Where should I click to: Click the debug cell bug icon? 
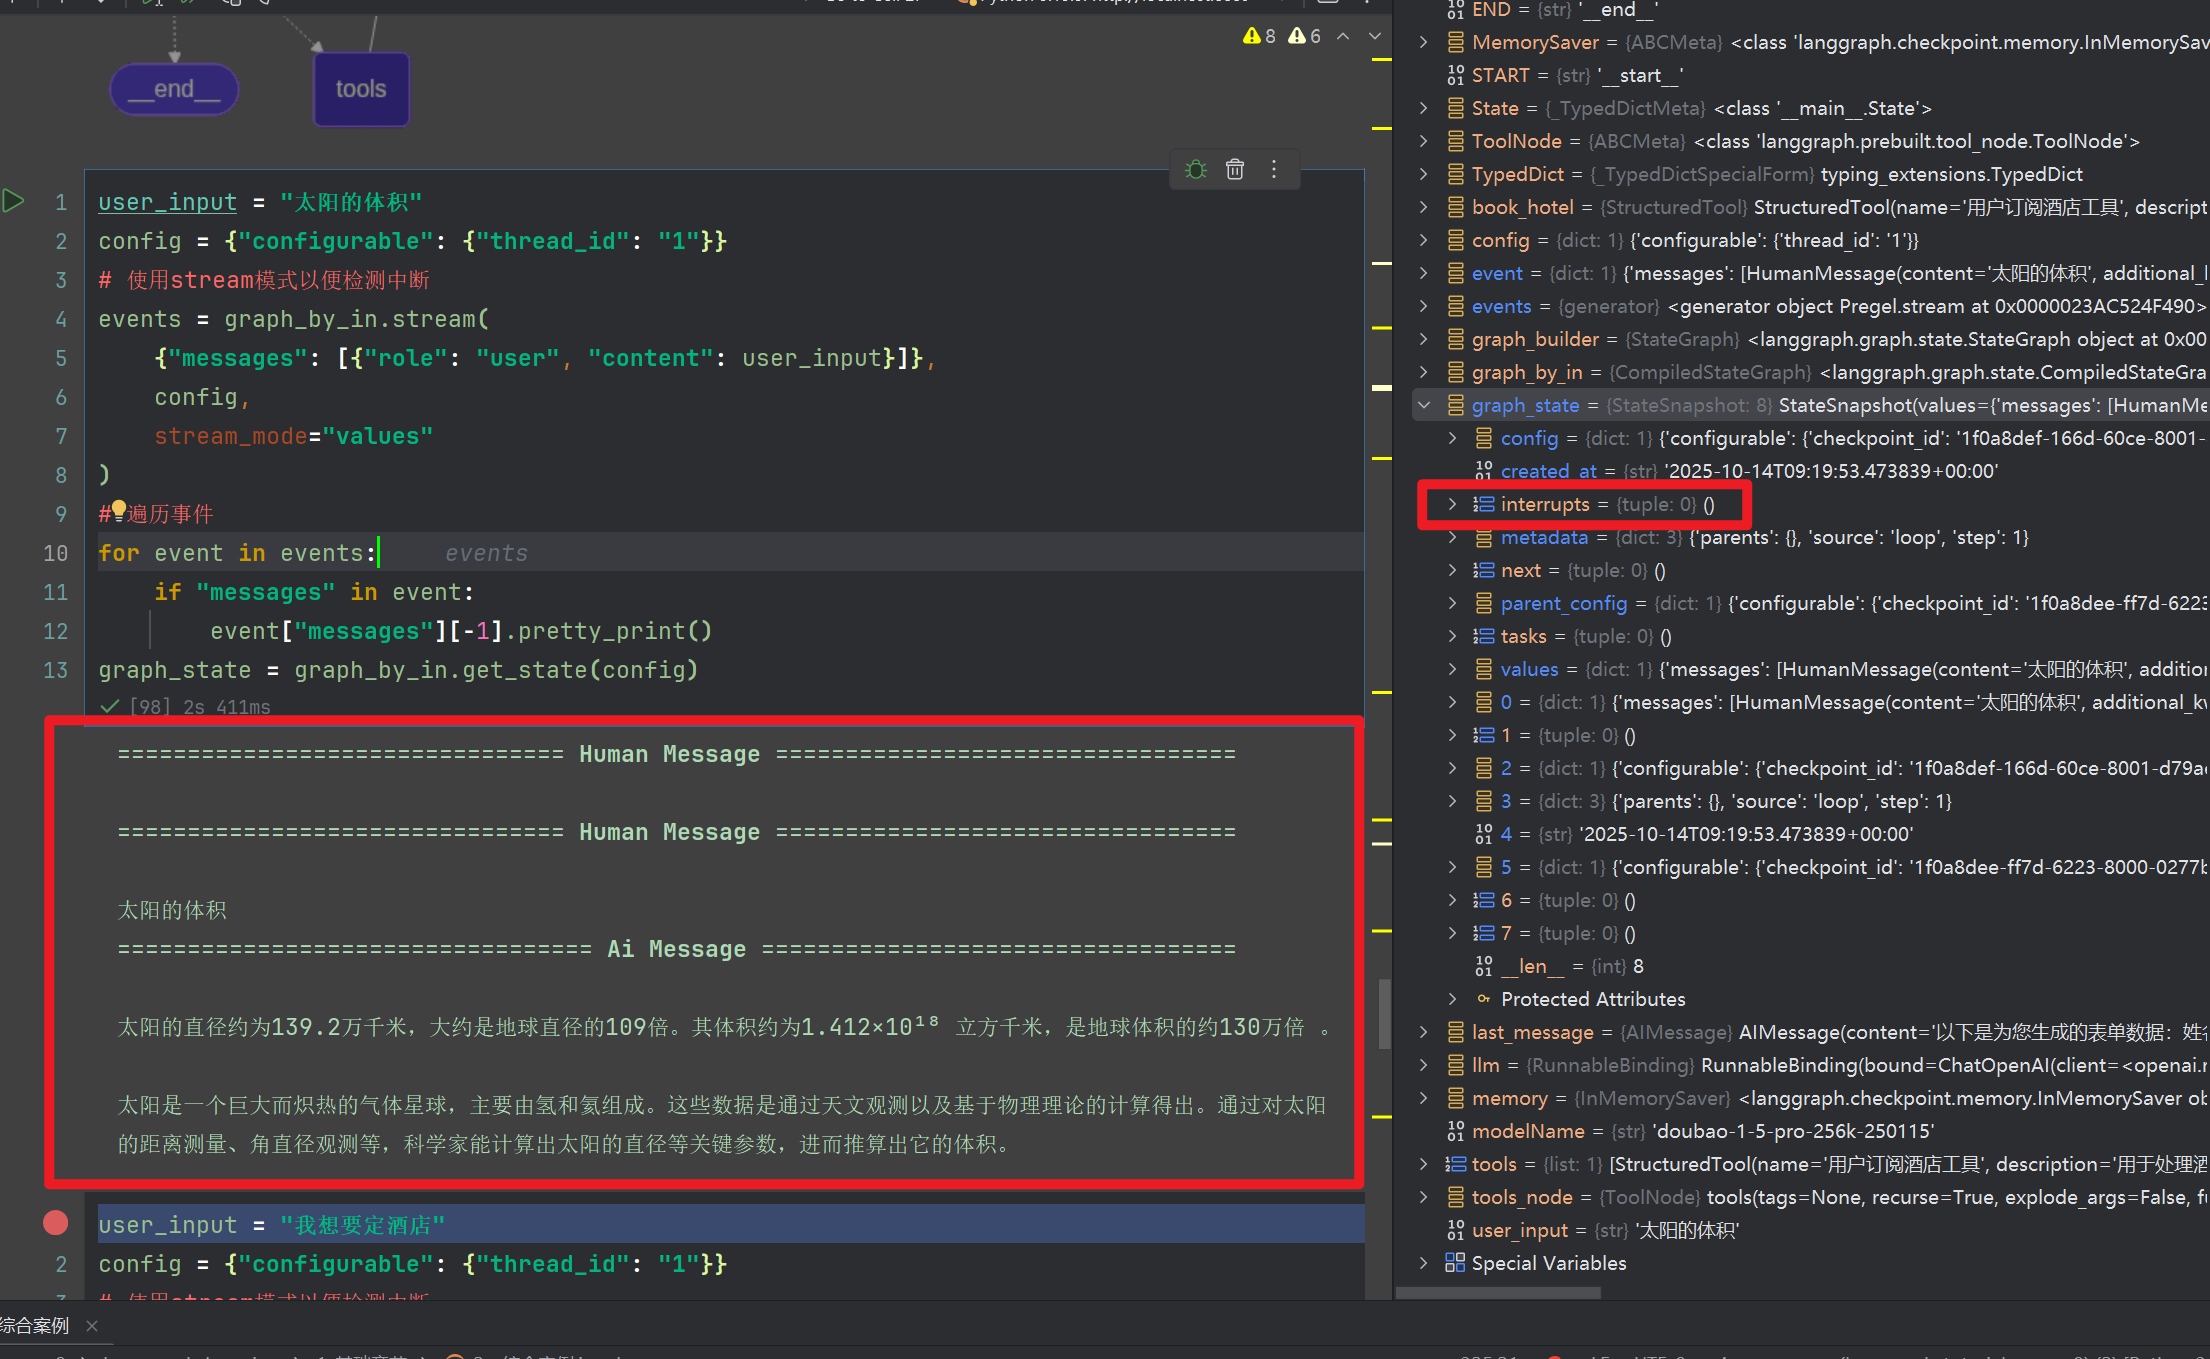click(1195, 170)
